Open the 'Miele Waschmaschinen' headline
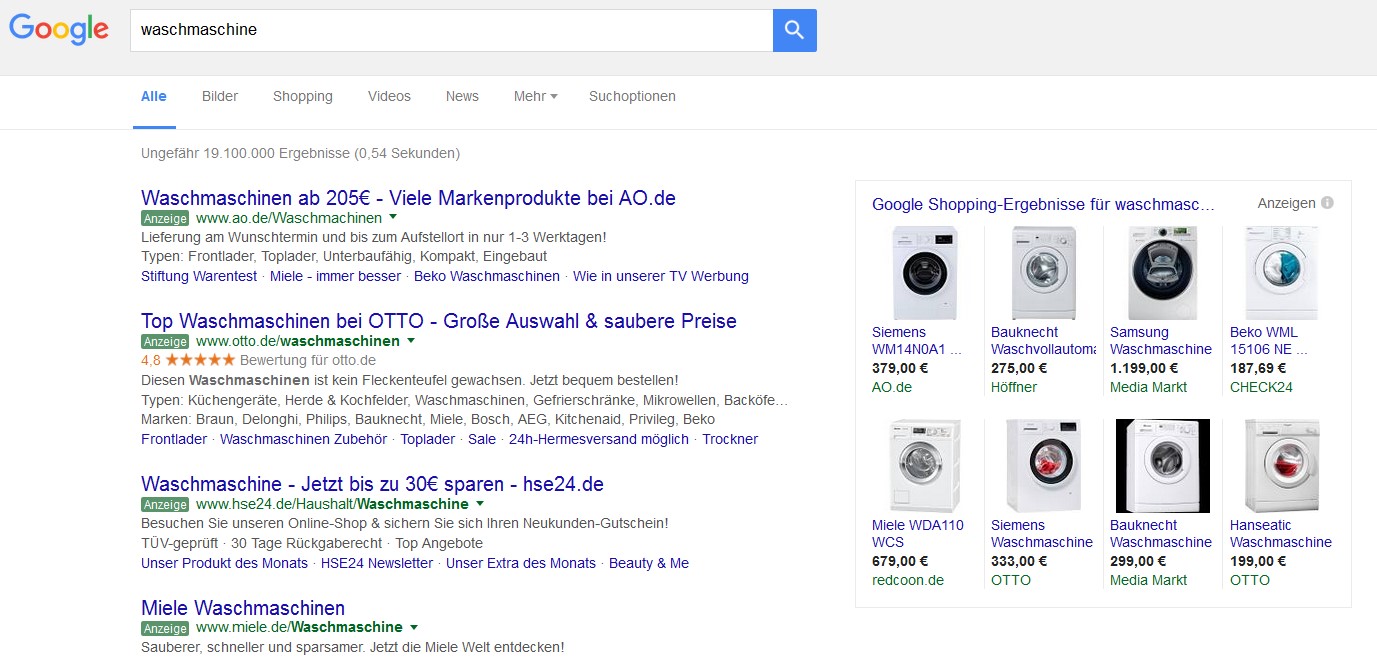 (243, 608)
